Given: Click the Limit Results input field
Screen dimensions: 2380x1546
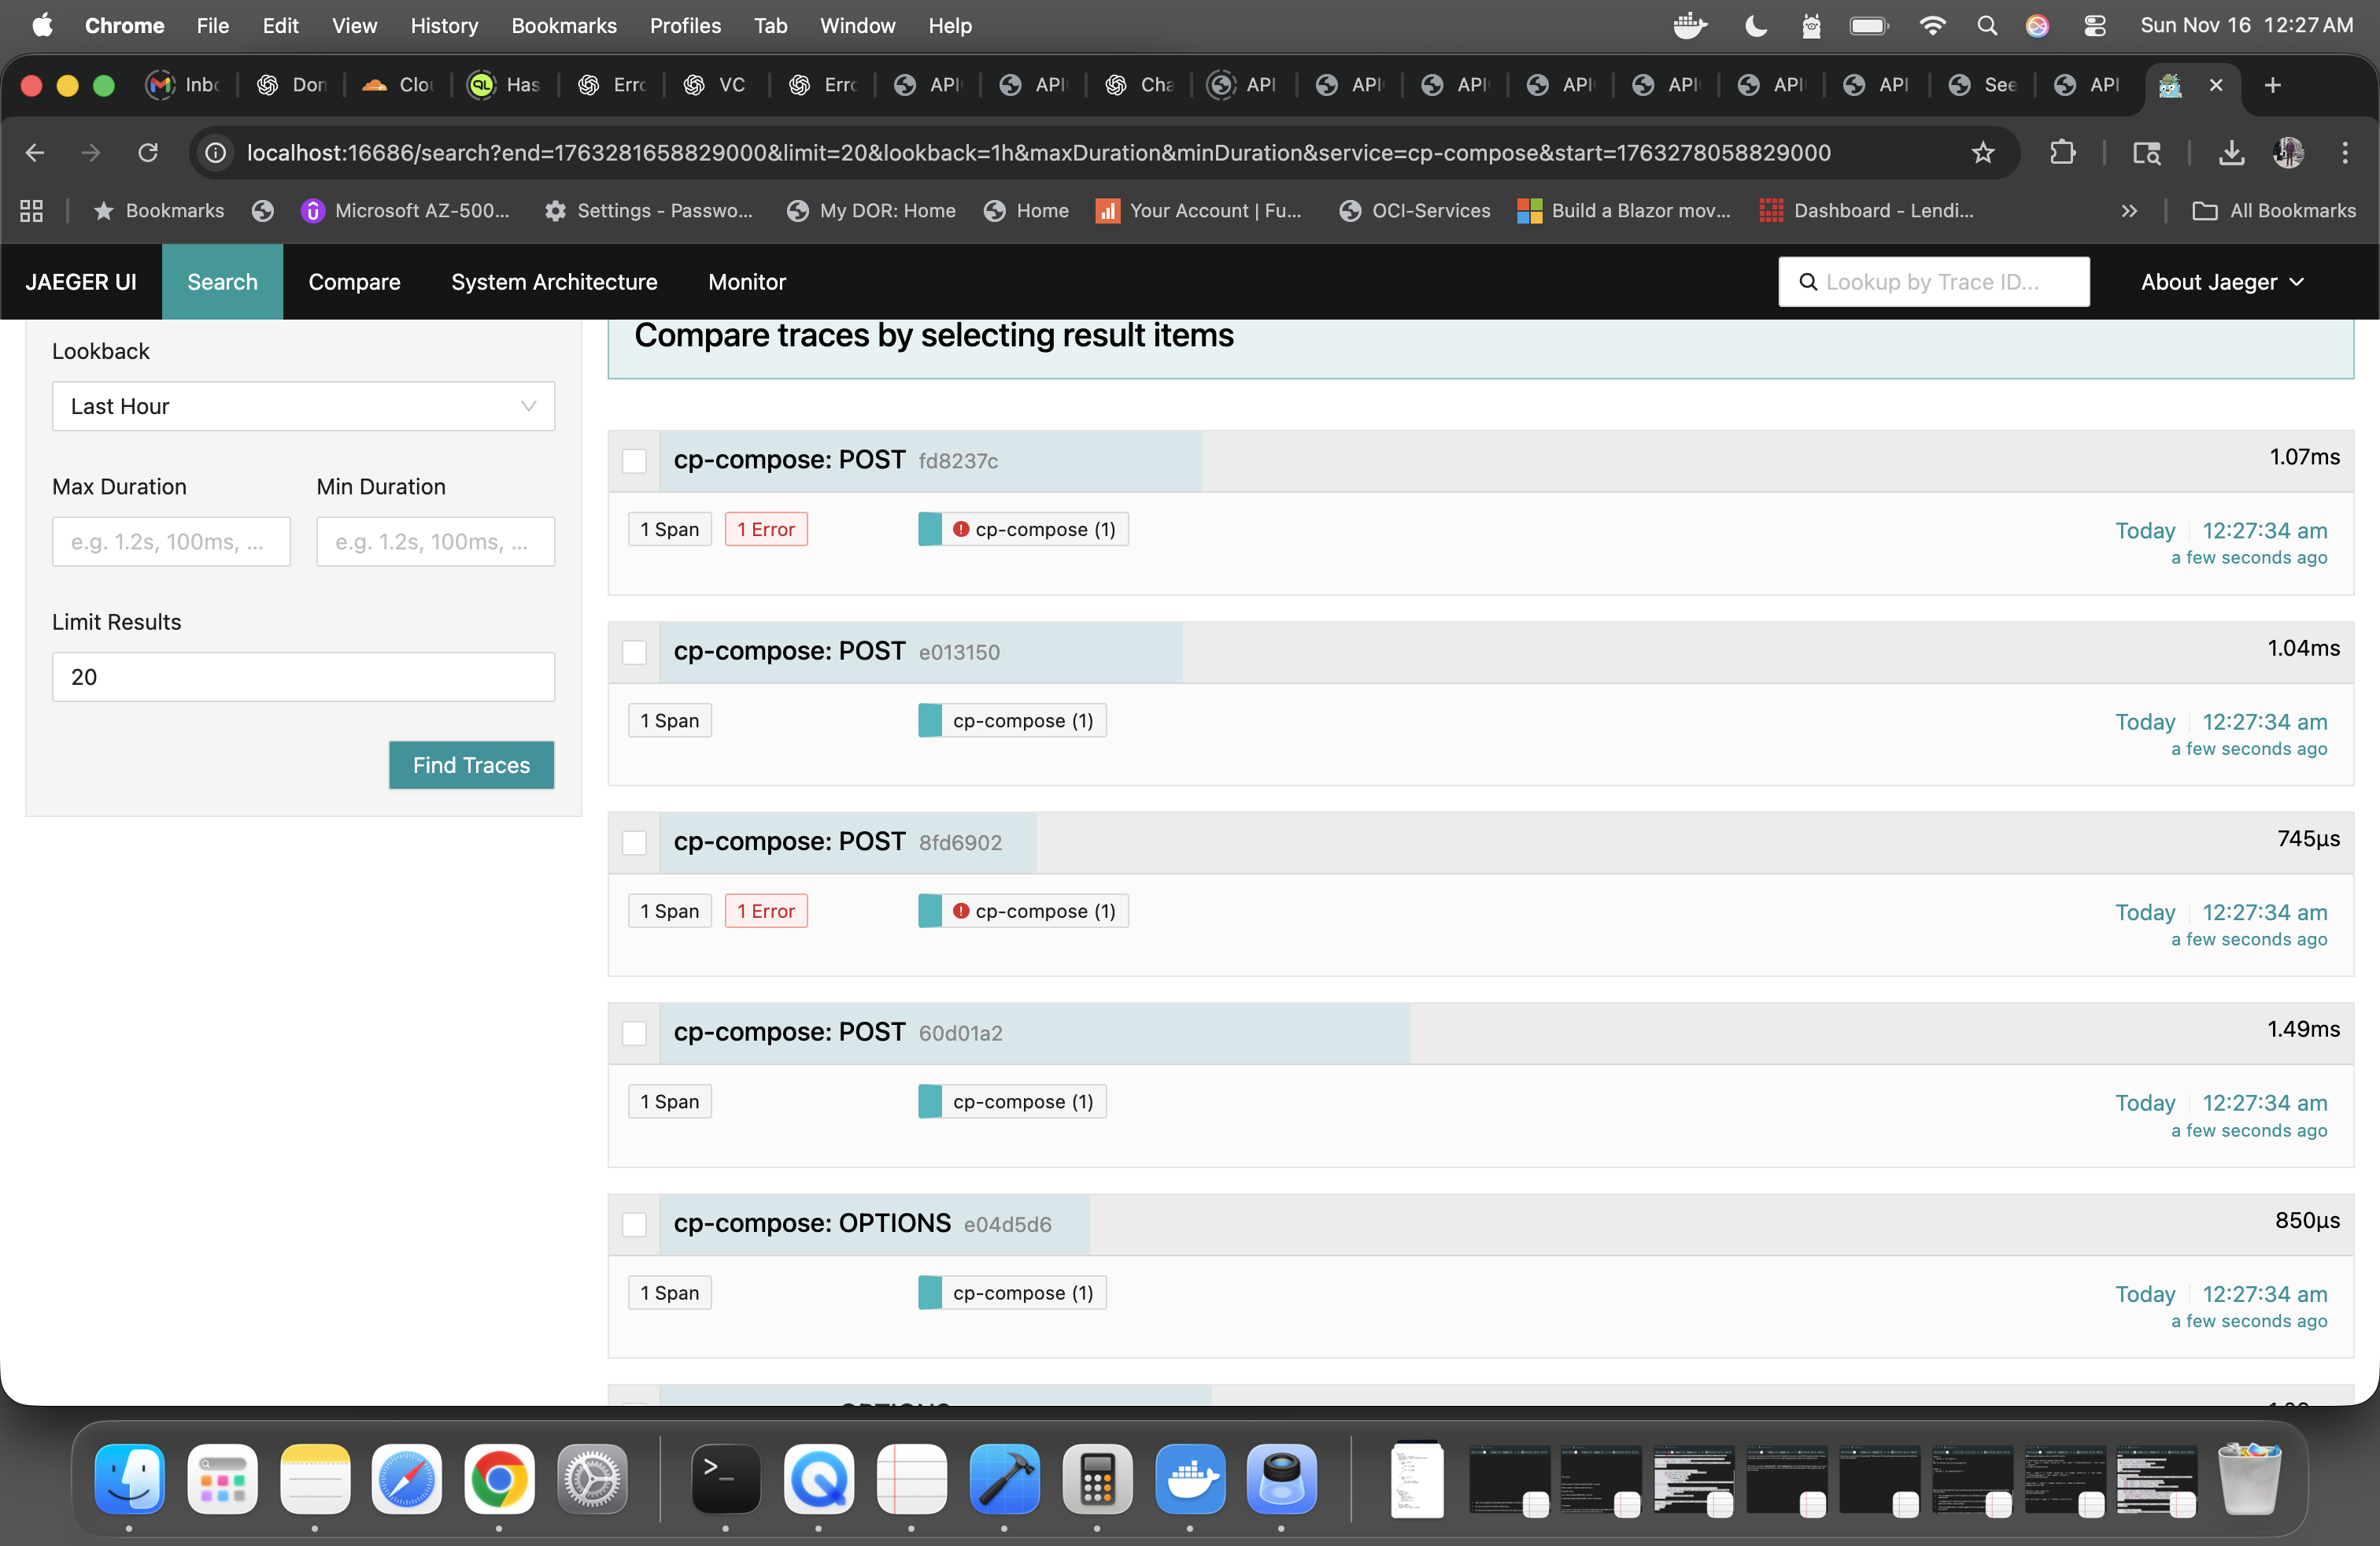Looking at the screenshot, I should 302,677.
